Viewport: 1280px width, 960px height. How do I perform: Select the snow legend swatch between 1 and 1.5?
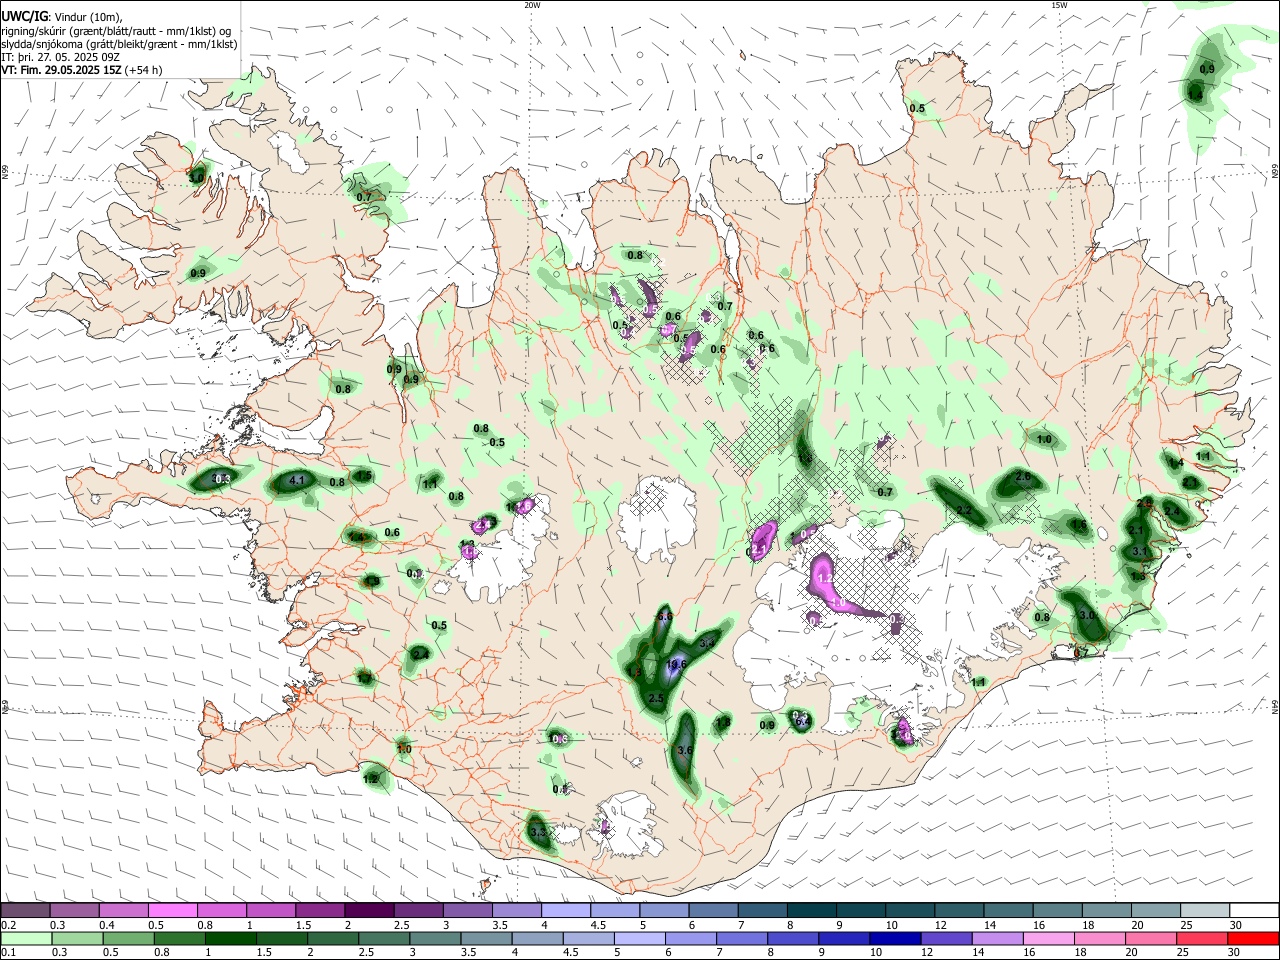click(x=271, y=910)
